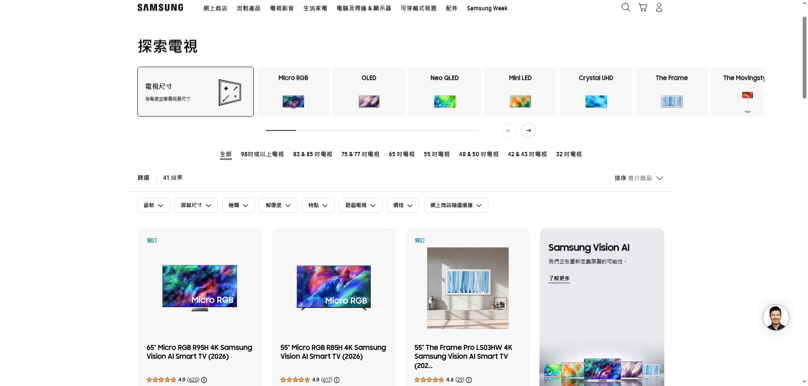Open the user account icon
808x386 pixels.
click(x=659, y=7)
